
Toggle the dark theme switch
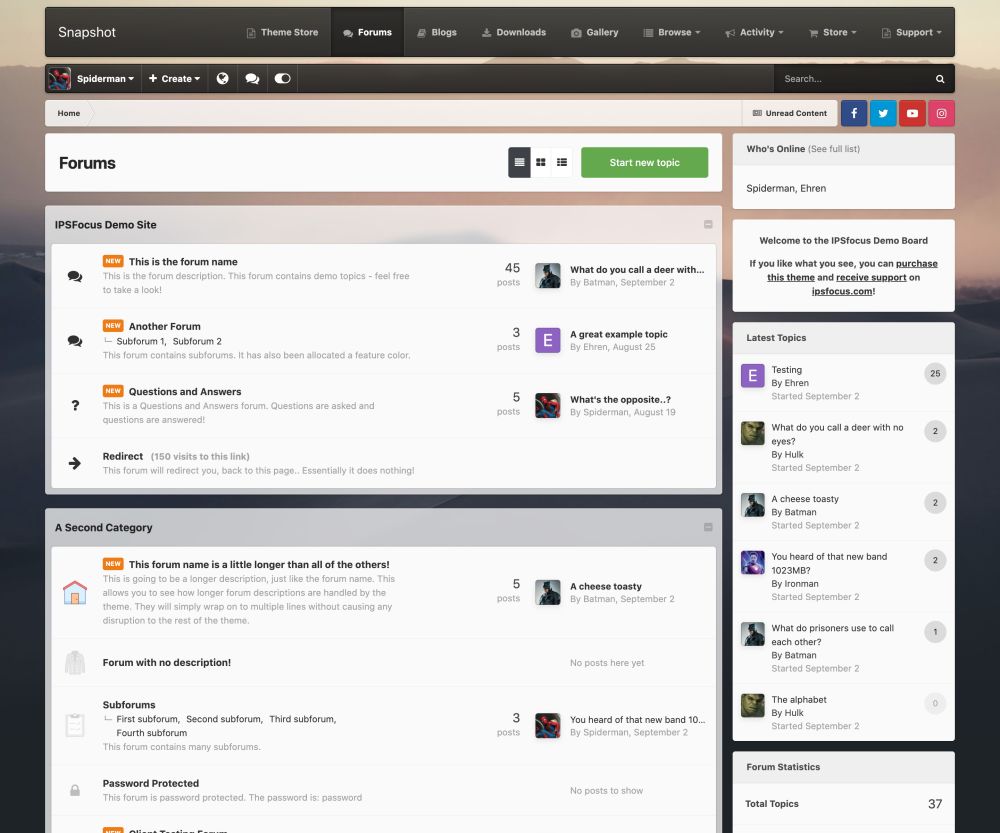(x=282, y=78)
